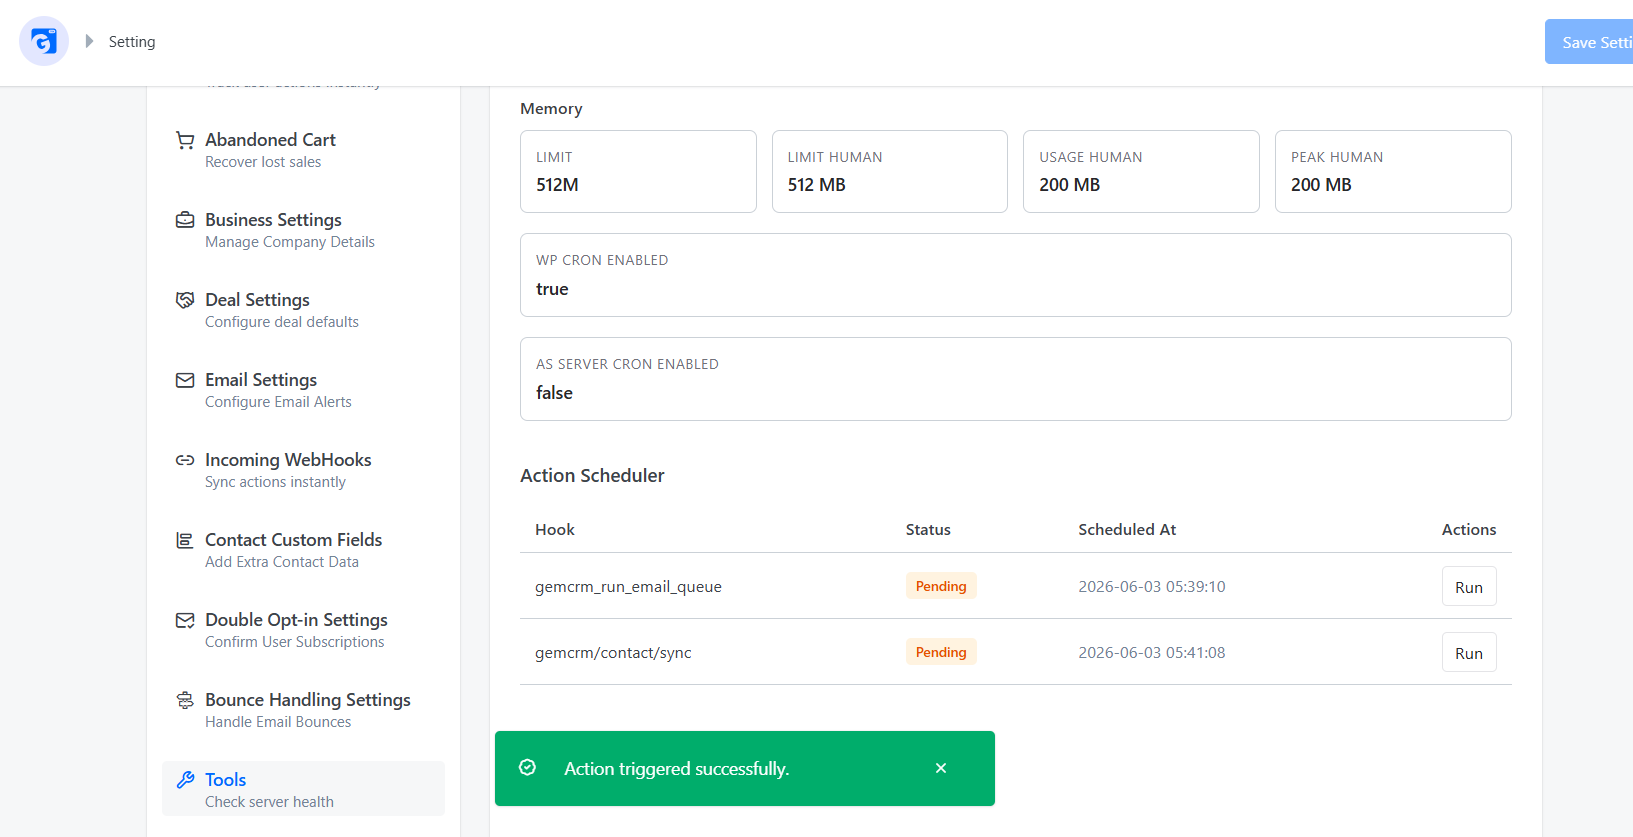Screen dimensions: 1633x837
Task: Click the PEAK HUMAN 200 MB card
Action: click(x=1393, y=171)
